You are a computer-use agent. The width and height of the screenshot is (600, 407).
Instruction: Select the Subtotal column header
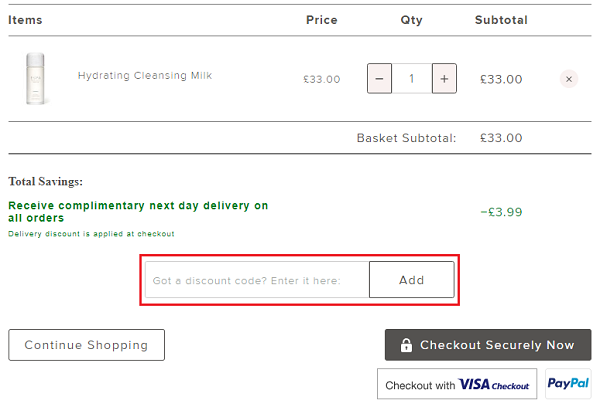click(x=501, y=20)
